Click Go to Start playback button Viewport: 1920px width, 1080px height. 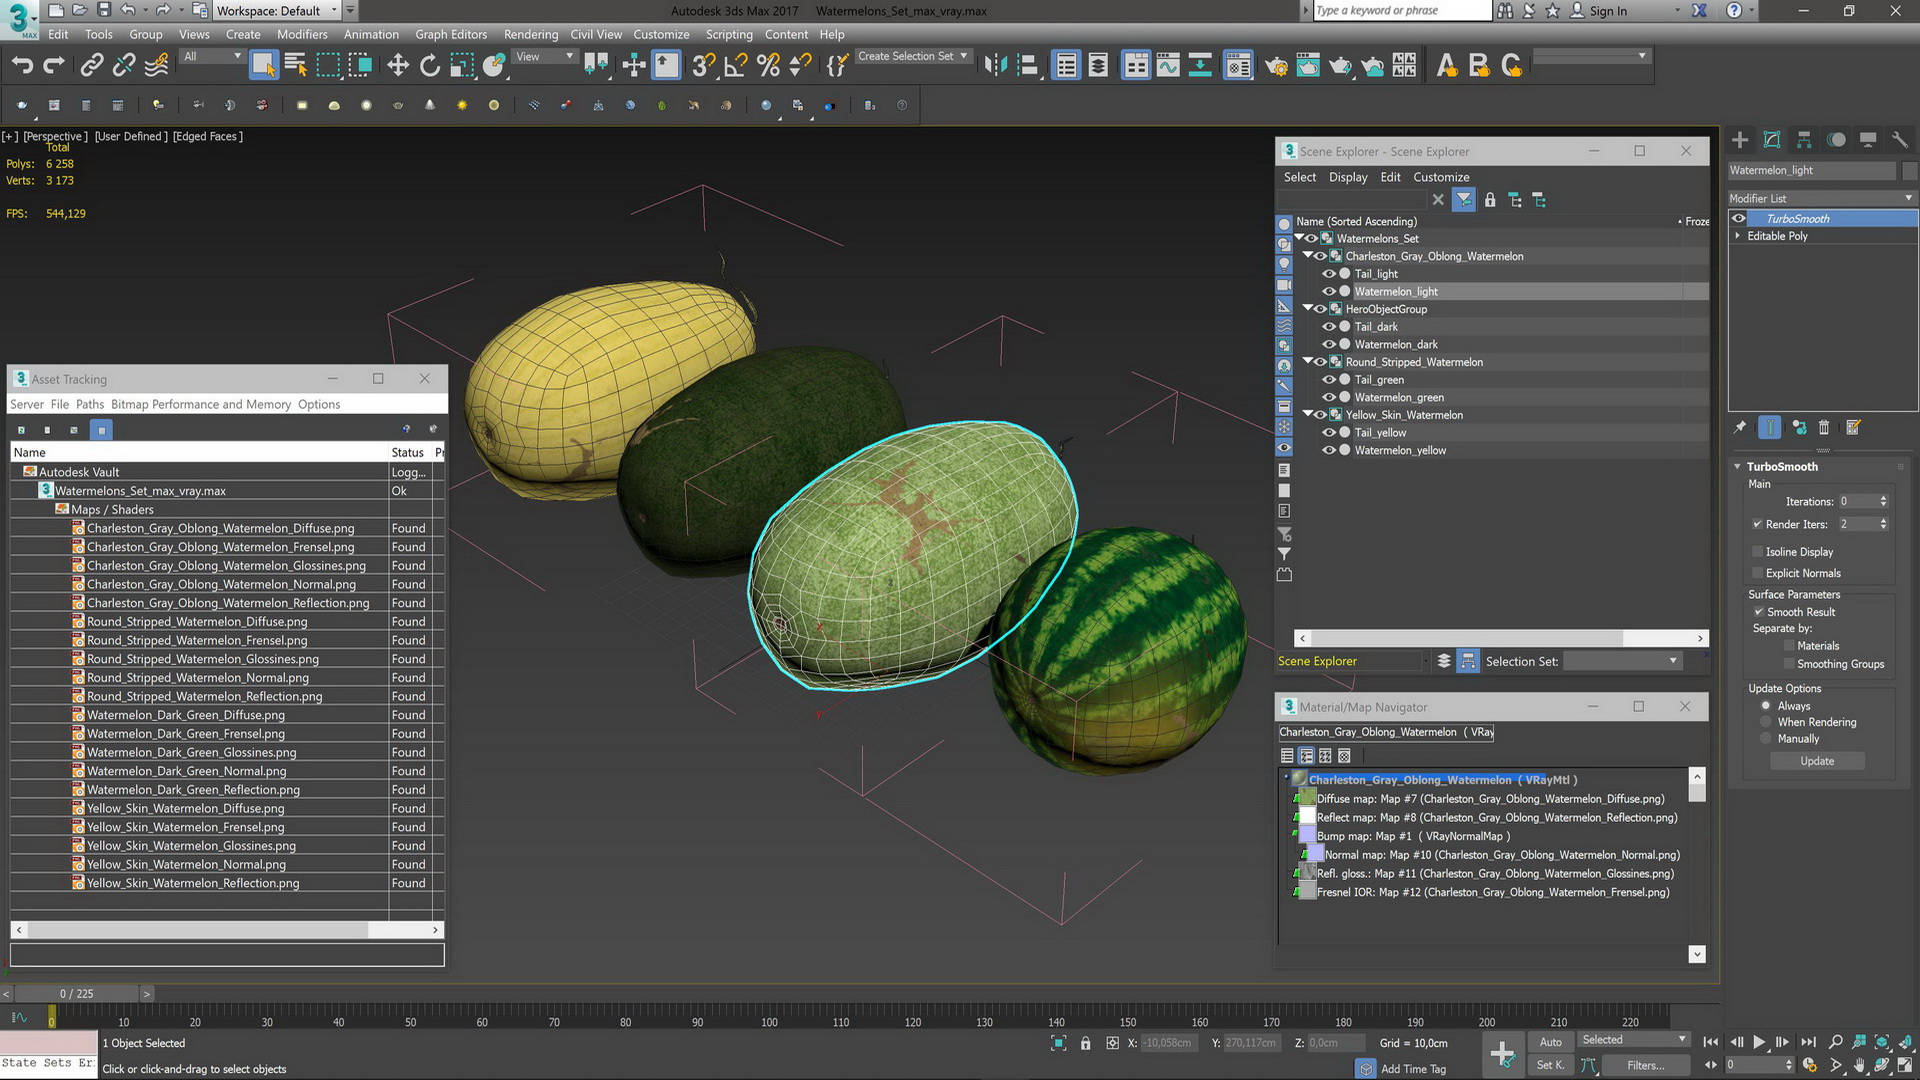point(1711,1042)
